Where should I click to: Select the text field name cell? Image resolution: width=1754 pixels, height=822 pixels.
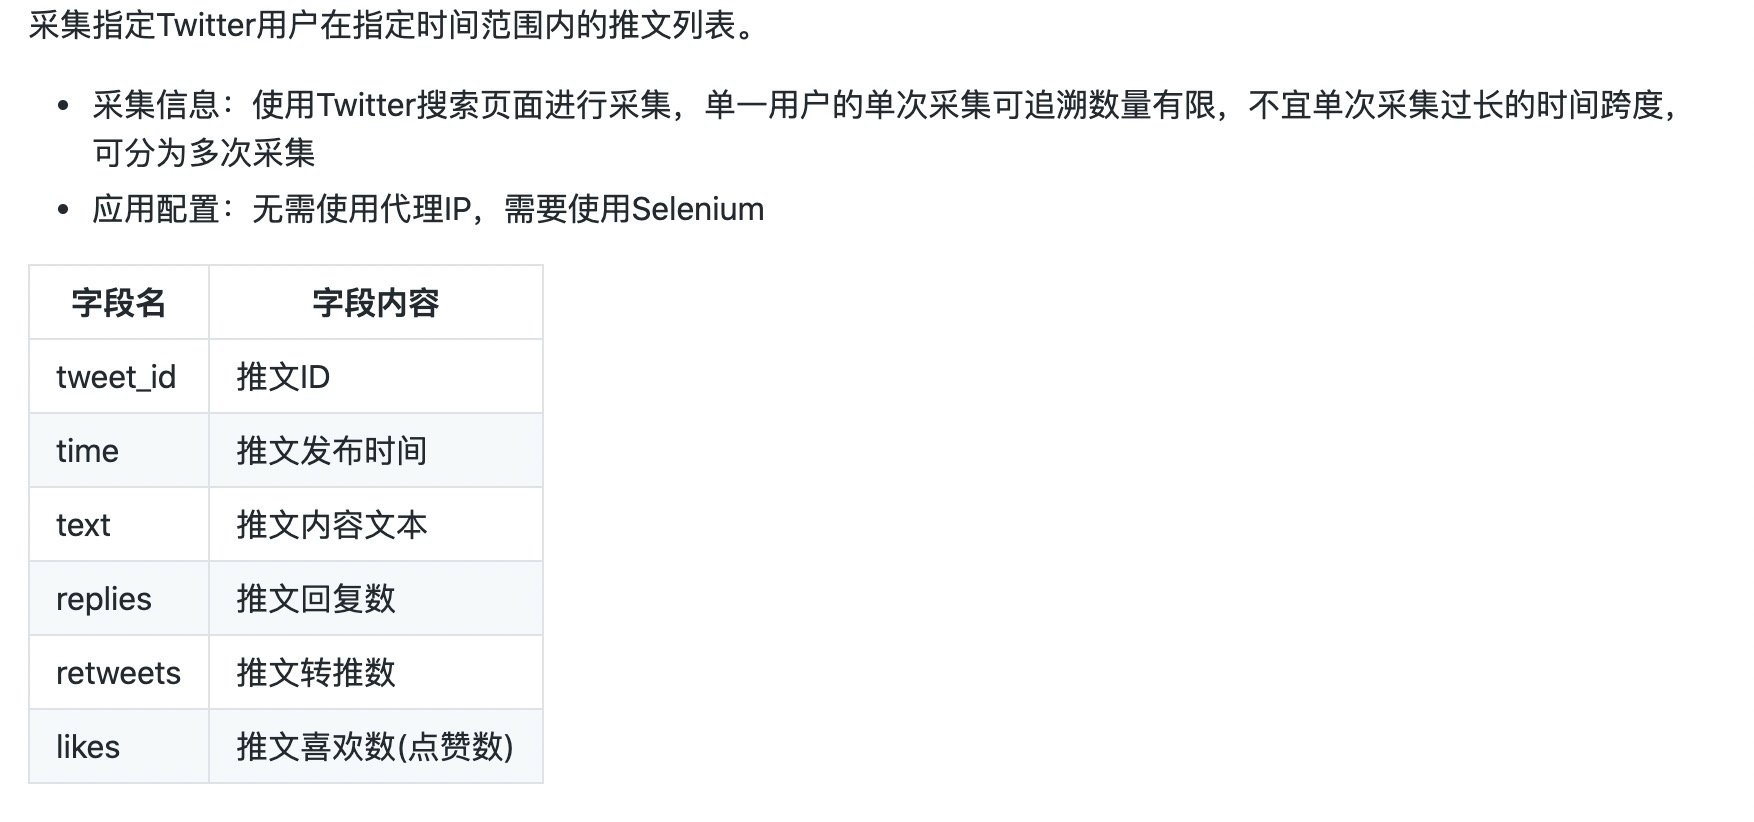tap(83, 525)
